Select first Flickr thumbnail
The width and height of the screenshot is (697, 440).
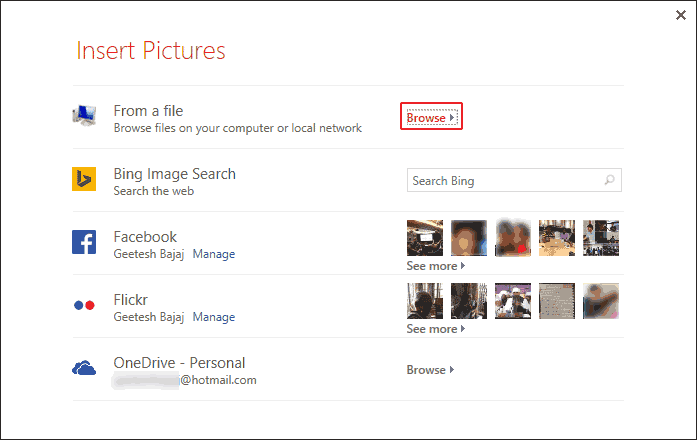pyautogui.click(x=425, y=301)
